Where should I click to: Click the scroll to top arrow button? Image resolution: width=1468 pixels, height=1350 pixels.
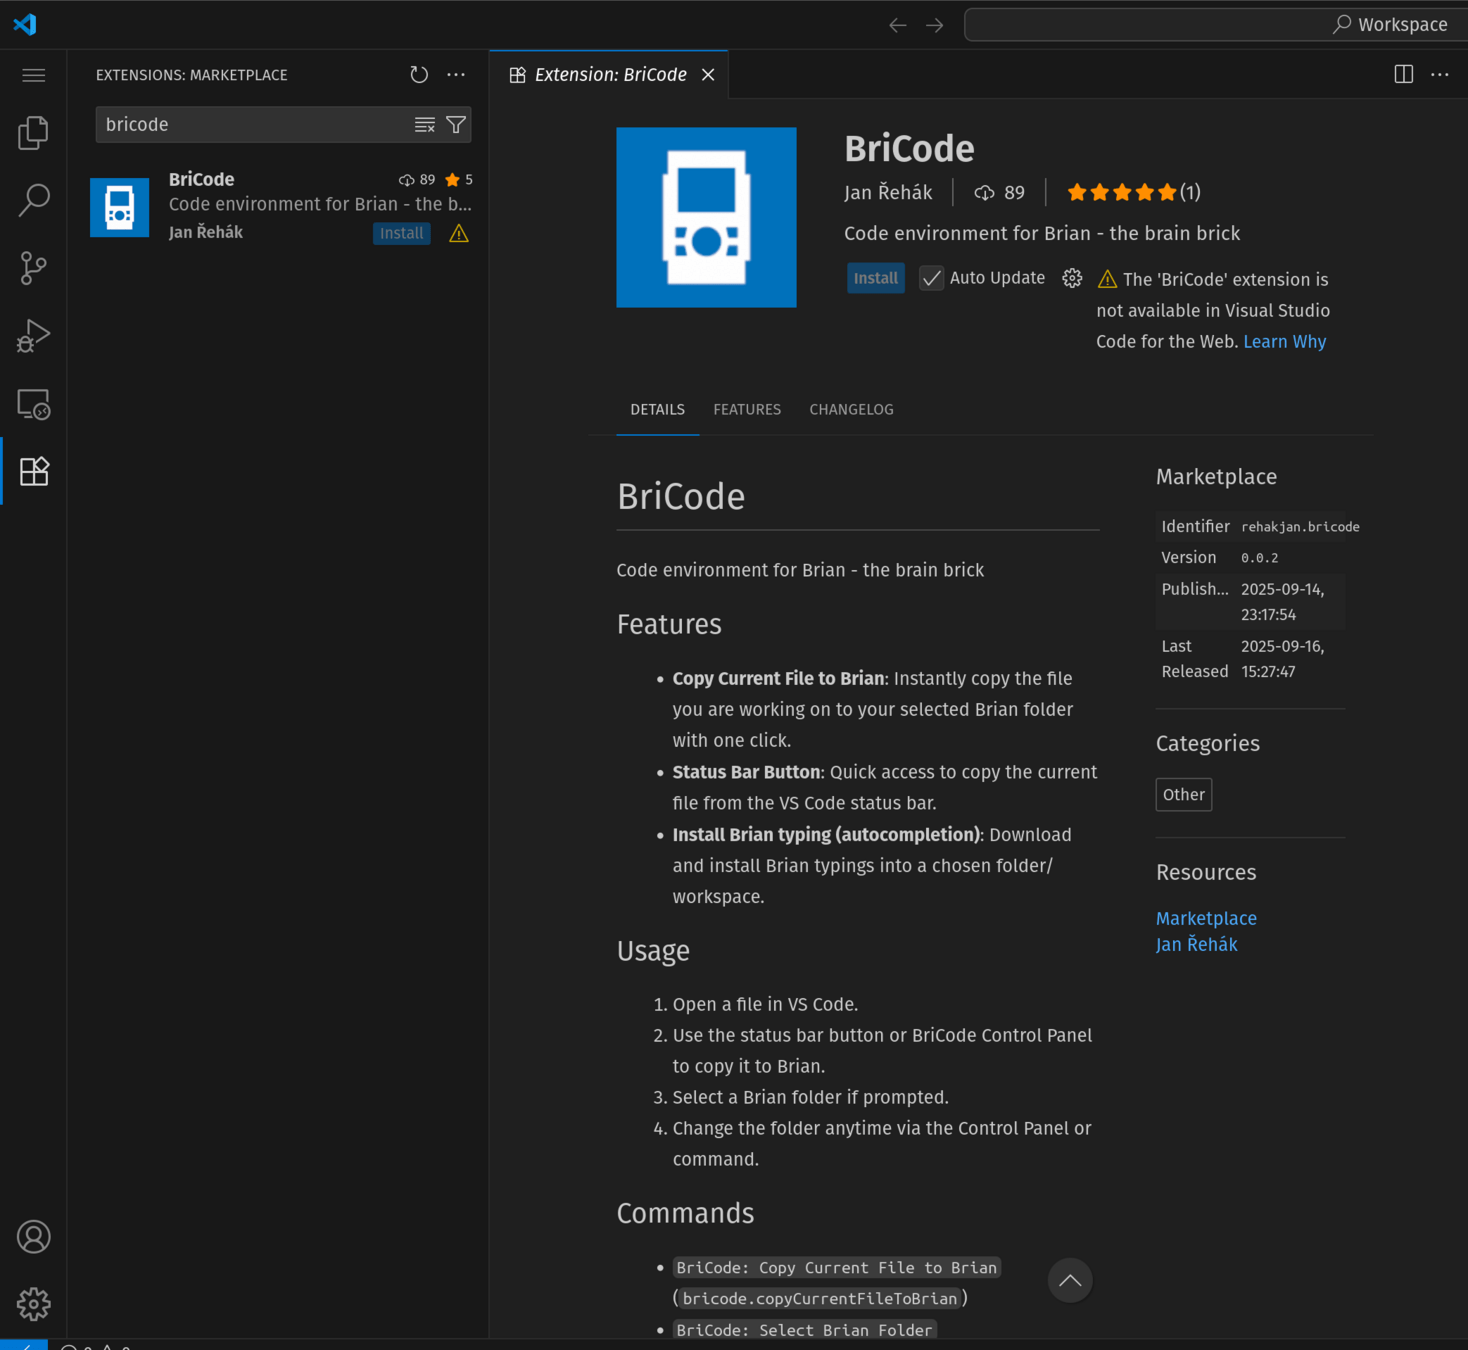tap(1070, 1281)
